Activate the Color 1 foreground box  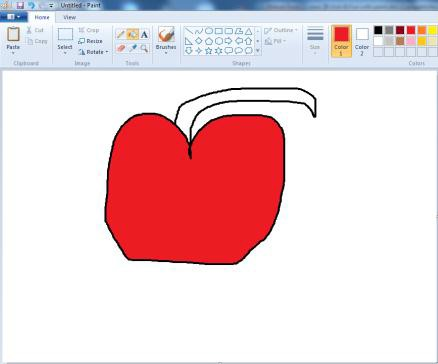pyautogui.click(x=341, y=41)
